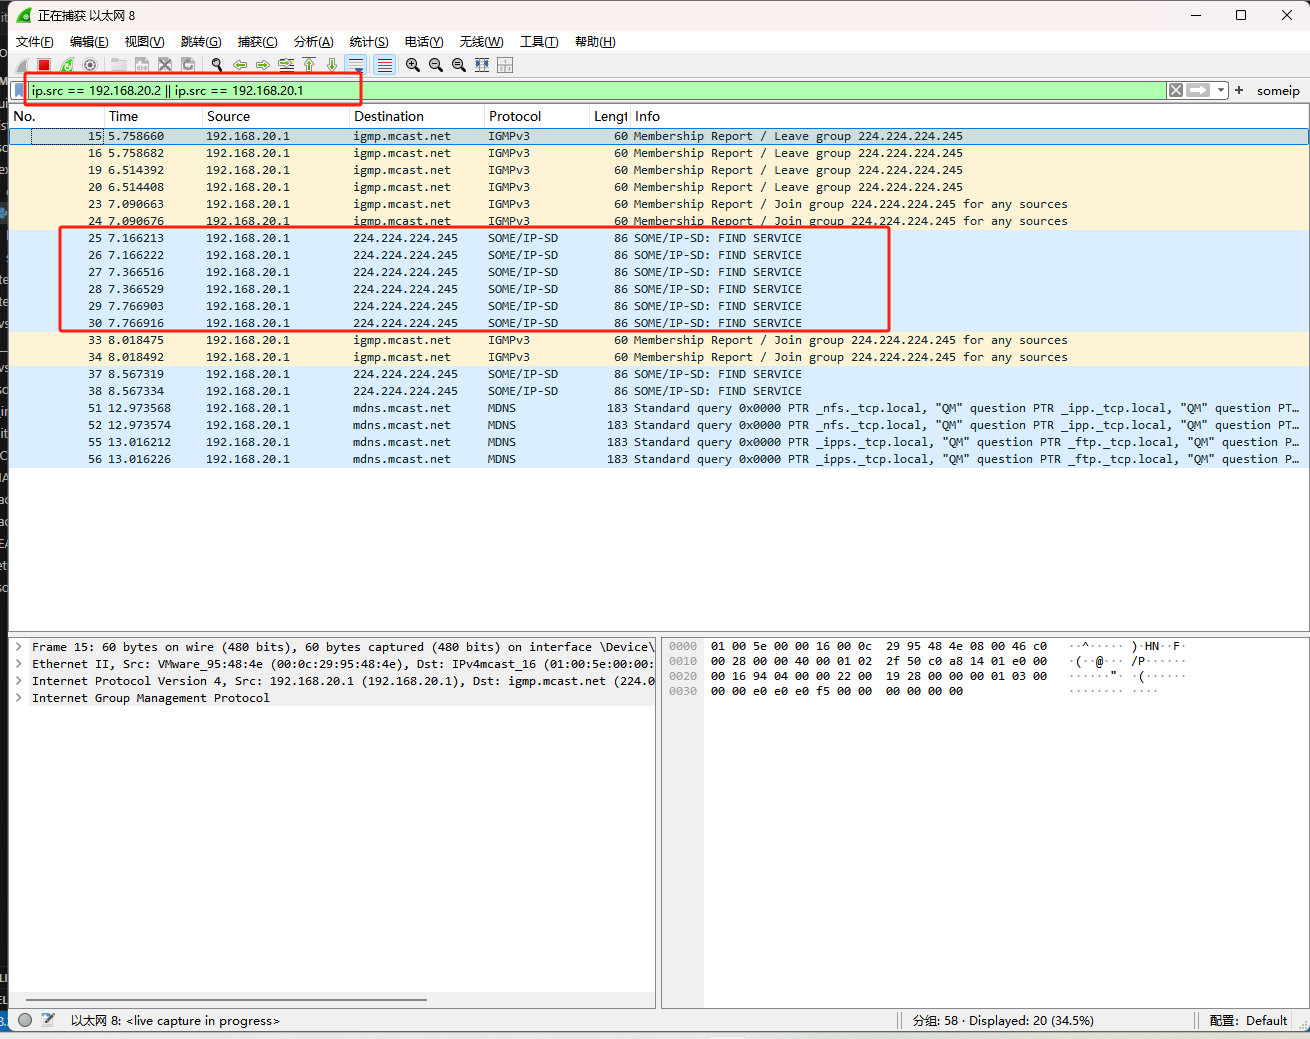The height and width of the screenshot is (1039, 1310).
Task: Sort by the Time column header
Action: [154, 116]
